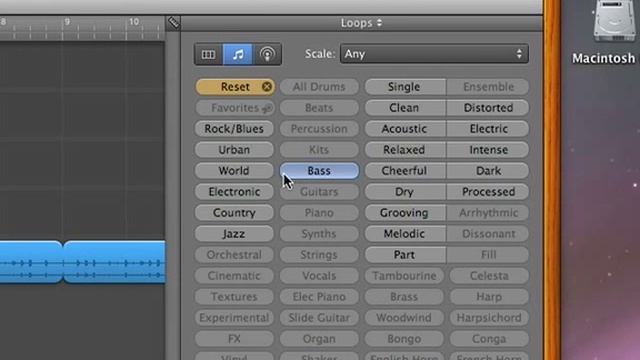Toggle the Rock/Blues genre filter

tap(234, 129)
